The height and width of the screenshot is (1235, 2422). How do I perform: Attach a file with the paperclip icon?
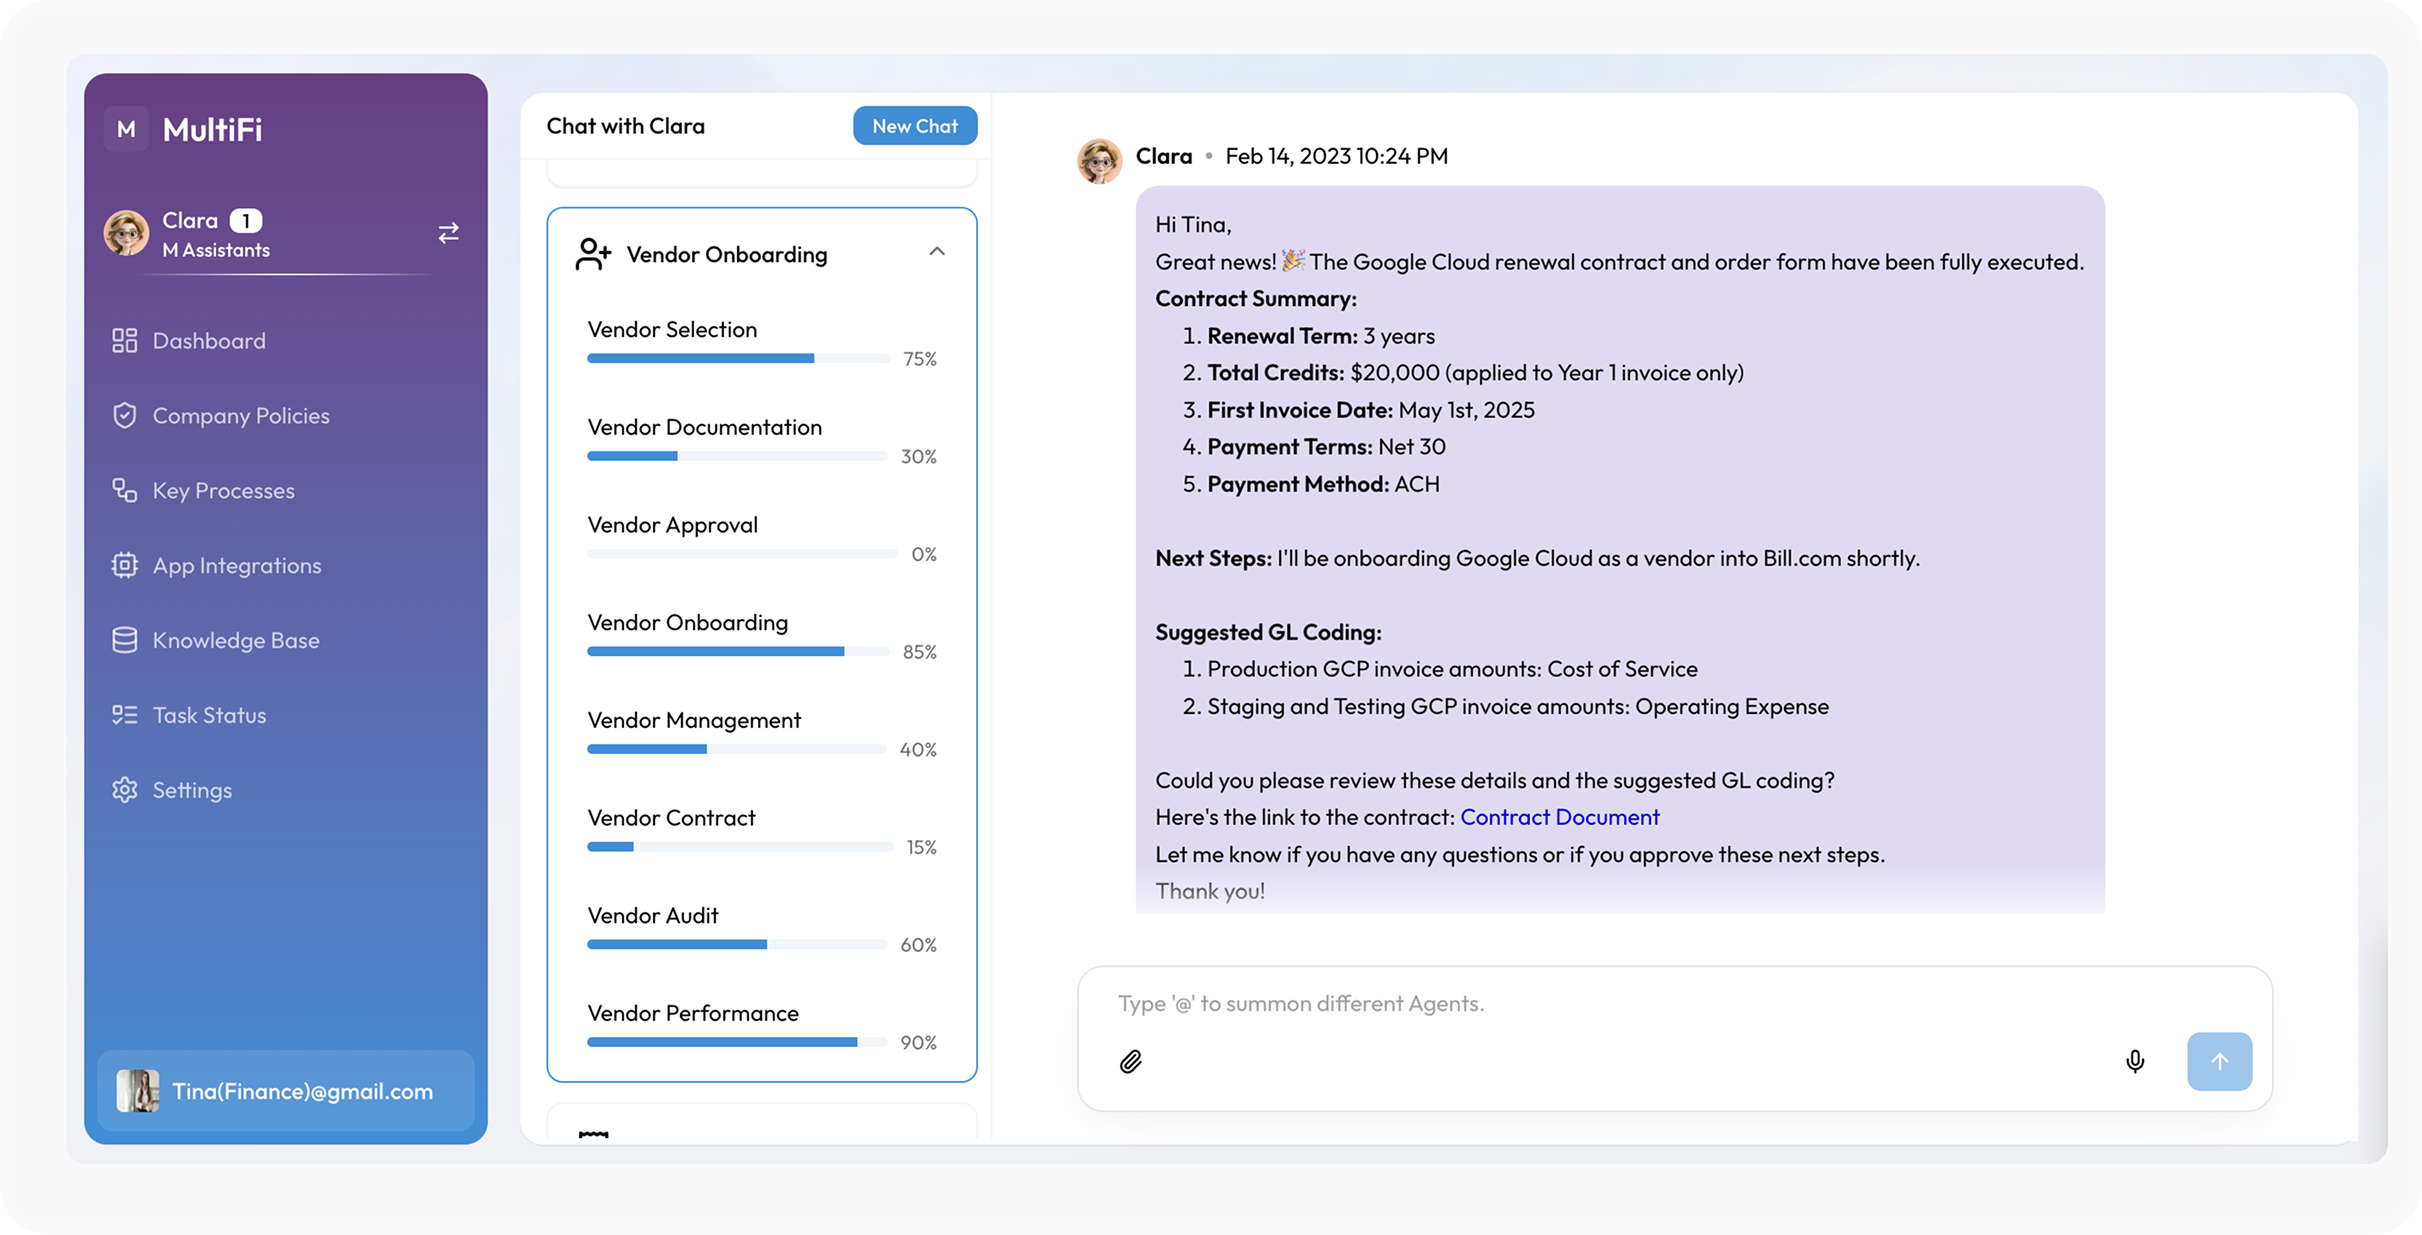[1131, 1061]
